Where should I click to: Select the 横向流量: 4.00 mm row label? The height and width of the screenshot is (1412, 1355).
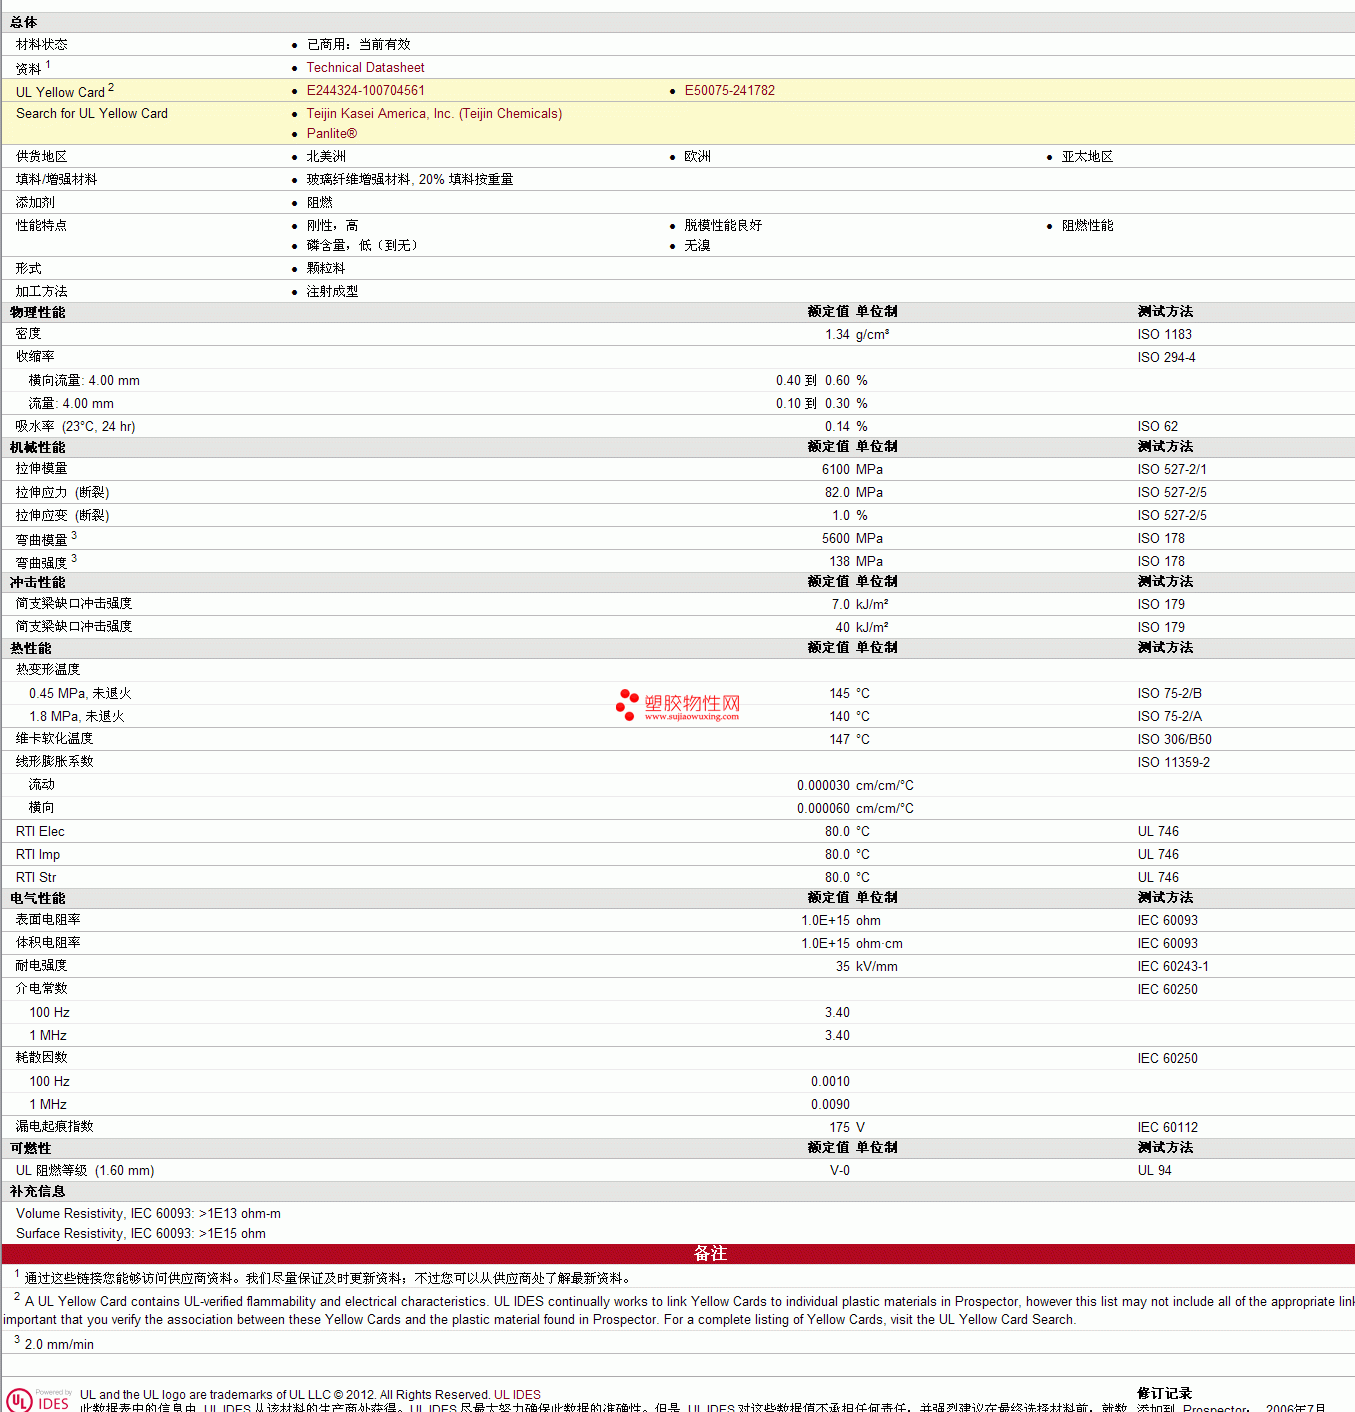pyautogui.click(x=84, y=380)
